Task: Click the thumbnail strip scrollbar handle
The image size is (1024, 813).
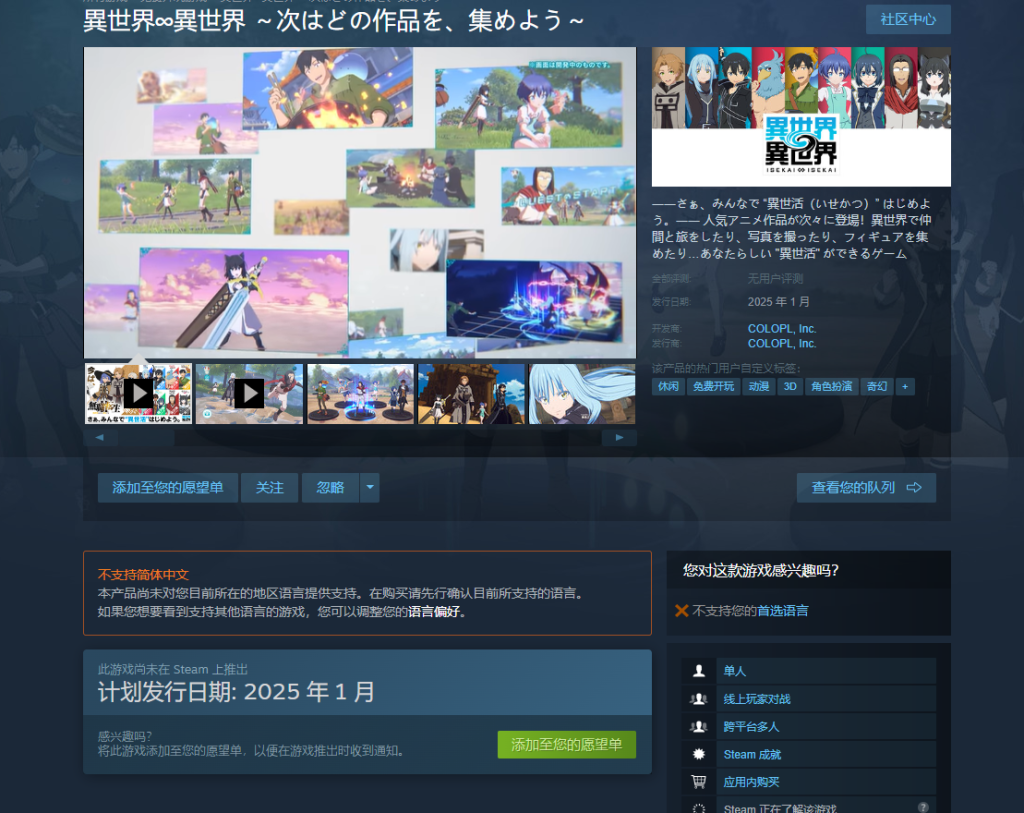Action: point(146,438)
